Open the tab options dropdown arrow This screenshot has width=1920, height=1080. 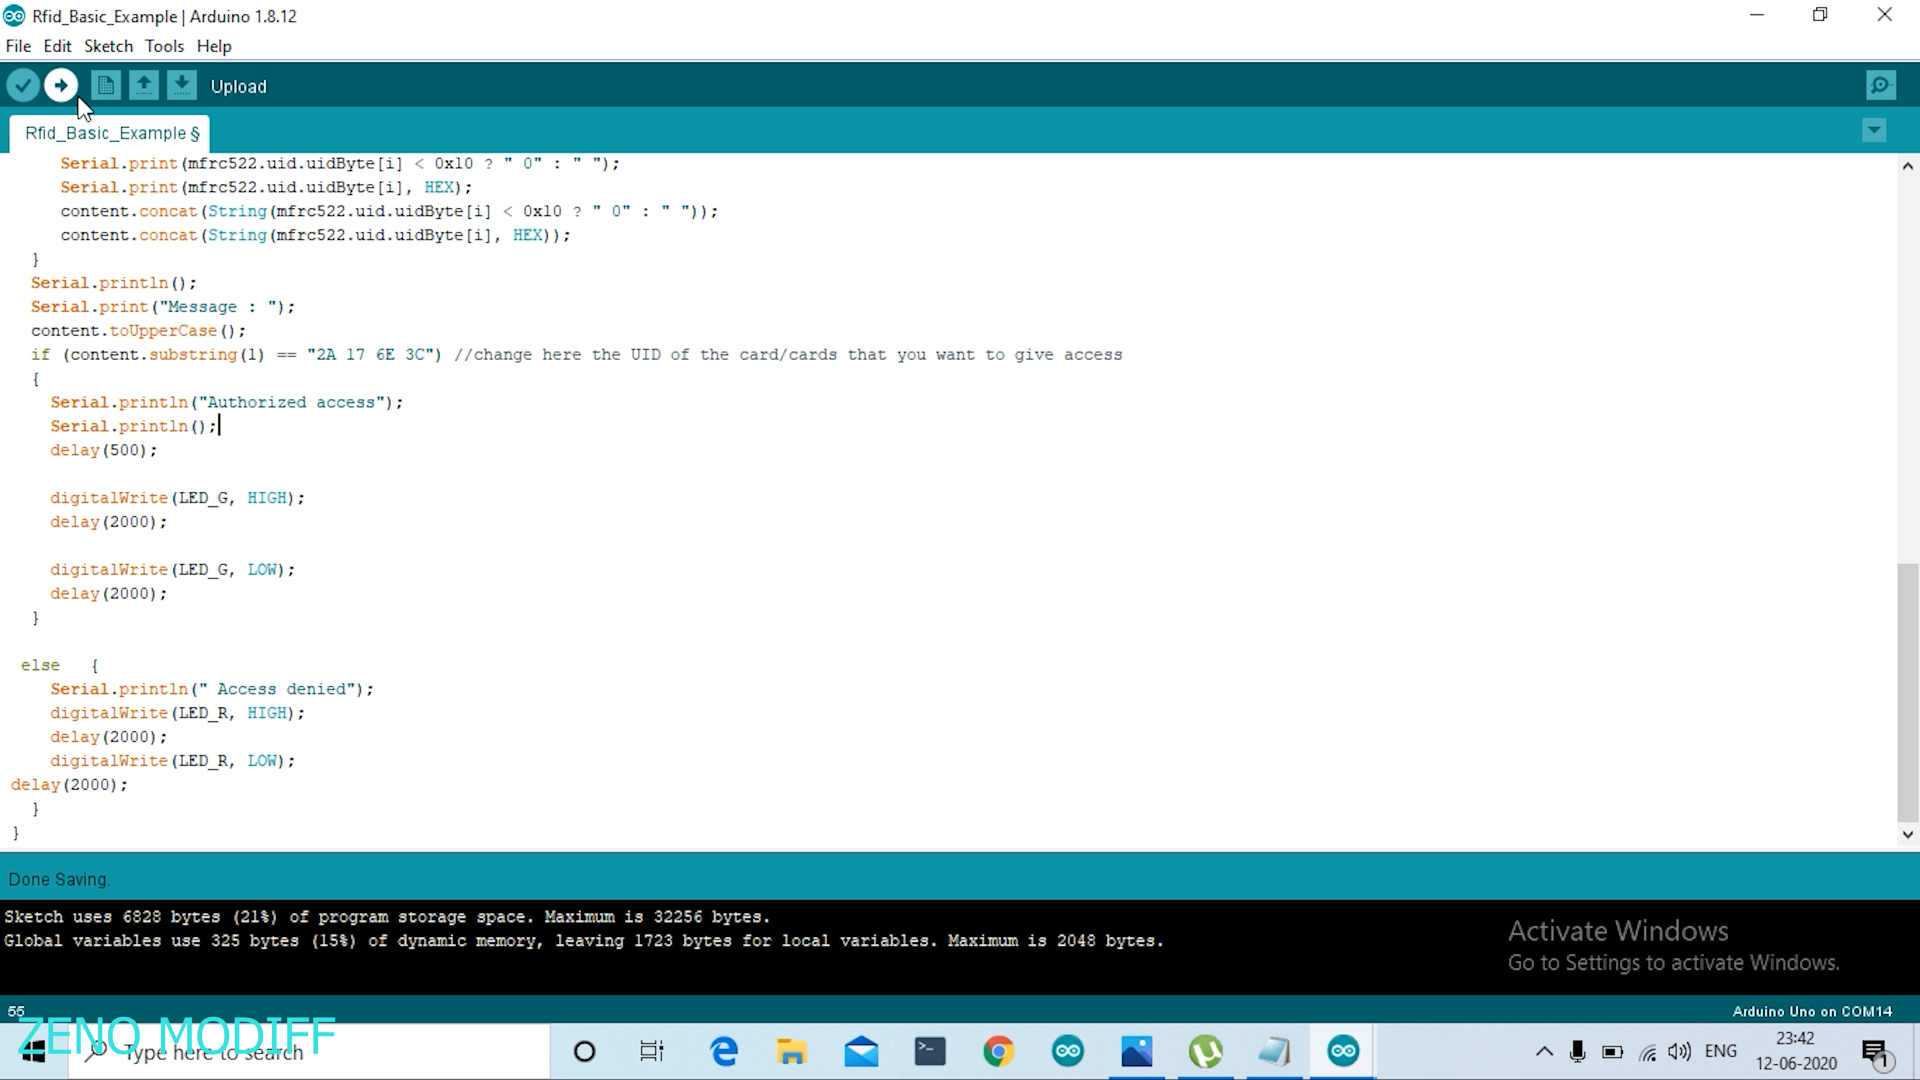[1874, 131]
